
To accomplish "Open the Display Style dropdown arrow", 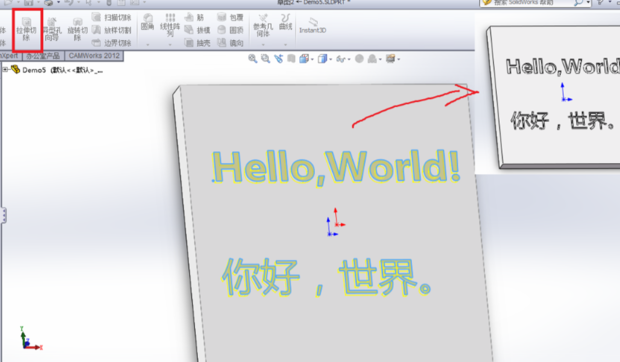I will coord(331,59).
